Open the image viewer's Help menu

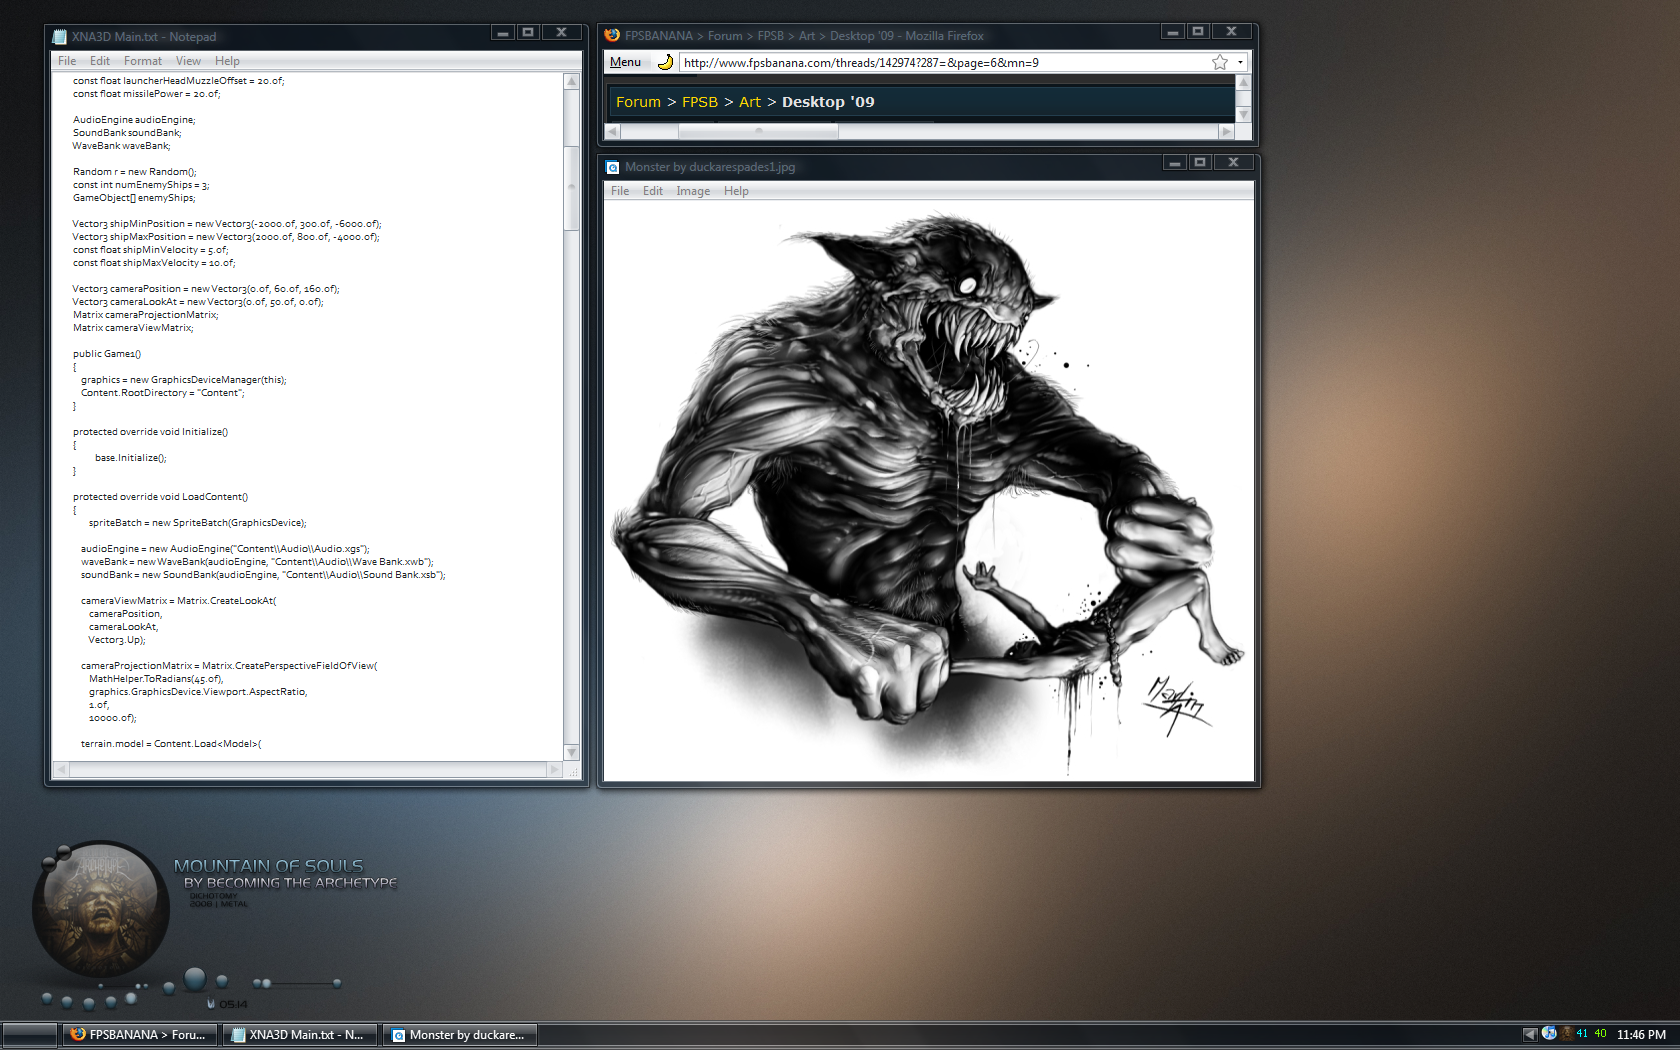[736, 191]
